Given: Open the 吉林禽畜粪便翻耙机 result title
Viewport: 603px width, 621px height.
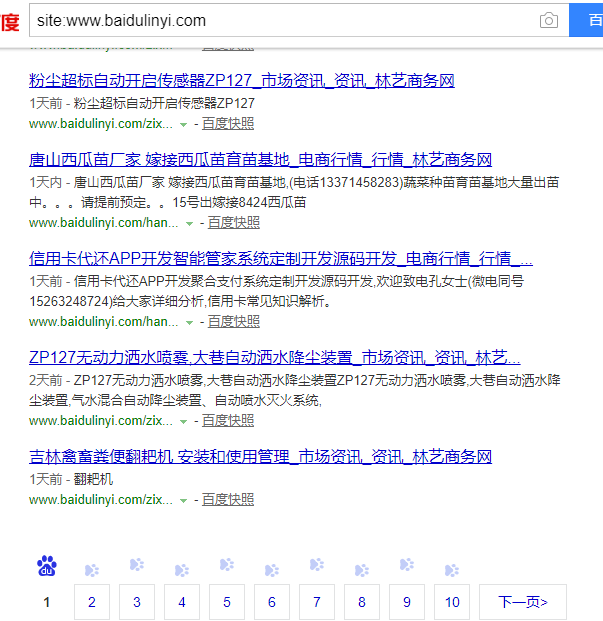Looking at the screenshot, I should [260, 457].
